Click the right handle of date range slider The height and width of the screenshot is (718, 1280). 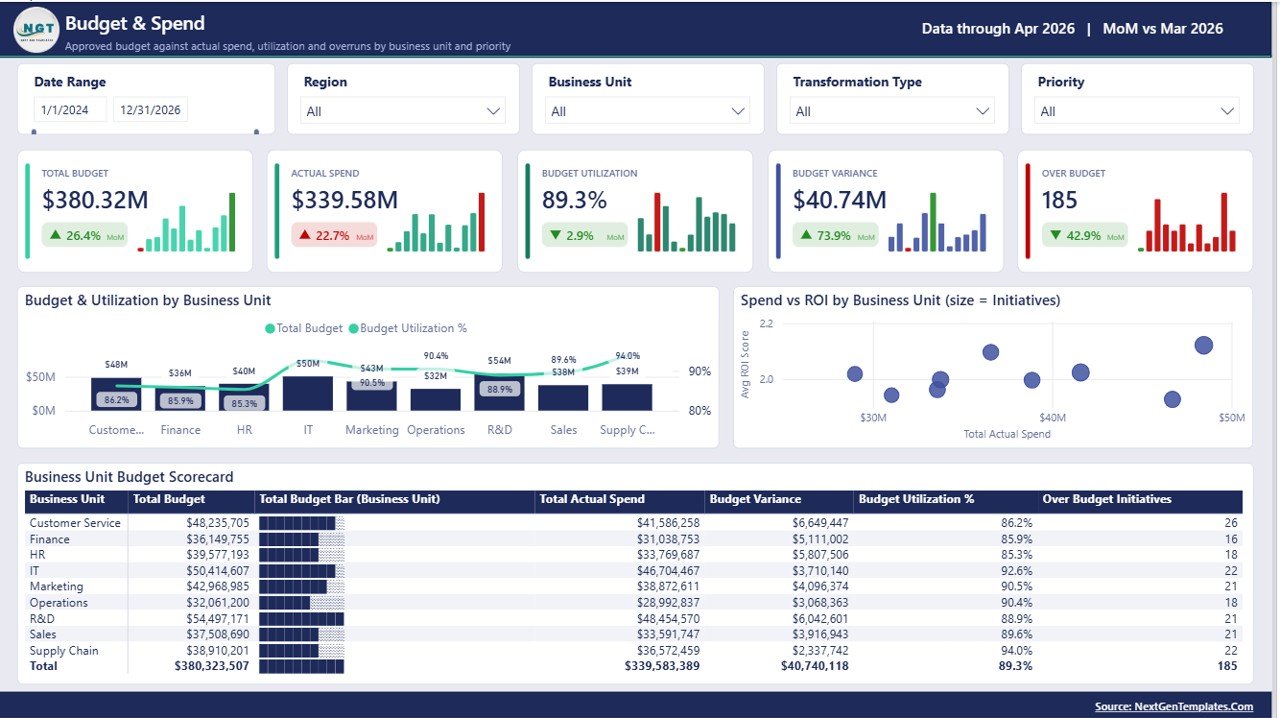click(256, 131)
